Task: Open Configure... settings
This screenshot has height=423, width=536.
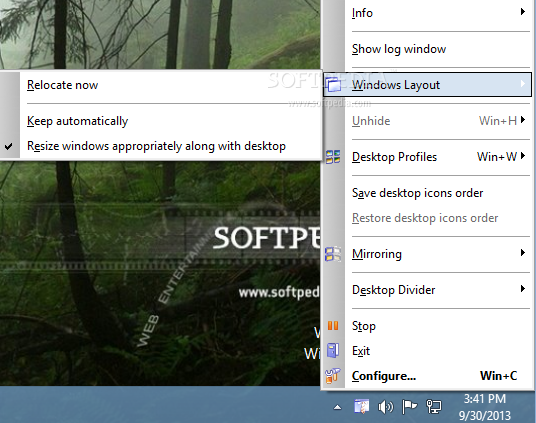Action: (x=427, y=376)
